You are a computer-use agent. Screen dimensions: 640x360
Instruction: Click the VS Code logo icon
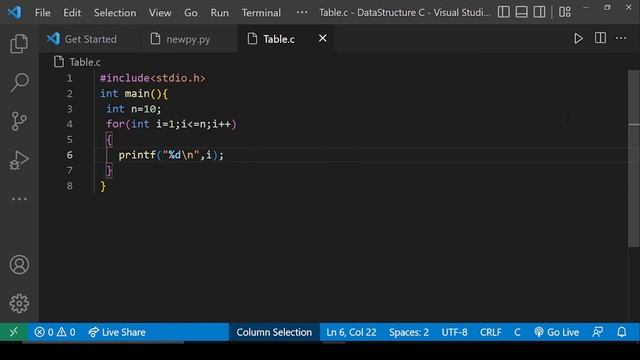click(x=15, y=12)
